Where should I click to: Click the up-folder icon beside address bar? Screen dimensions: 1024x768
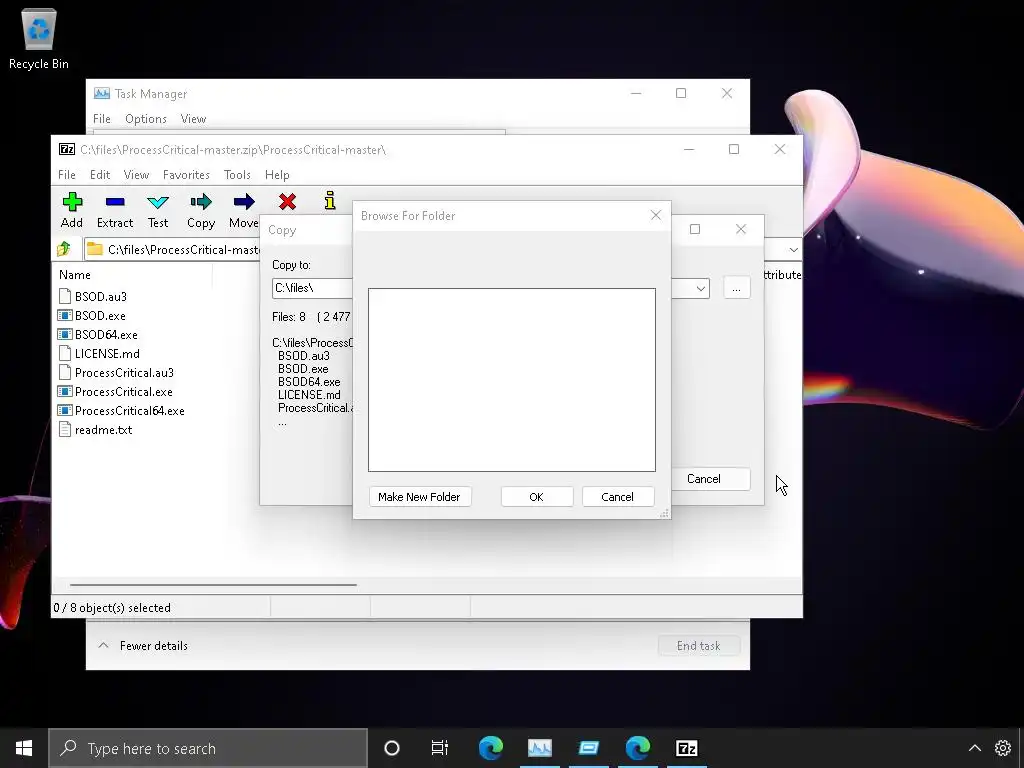[x=64, y=249]
